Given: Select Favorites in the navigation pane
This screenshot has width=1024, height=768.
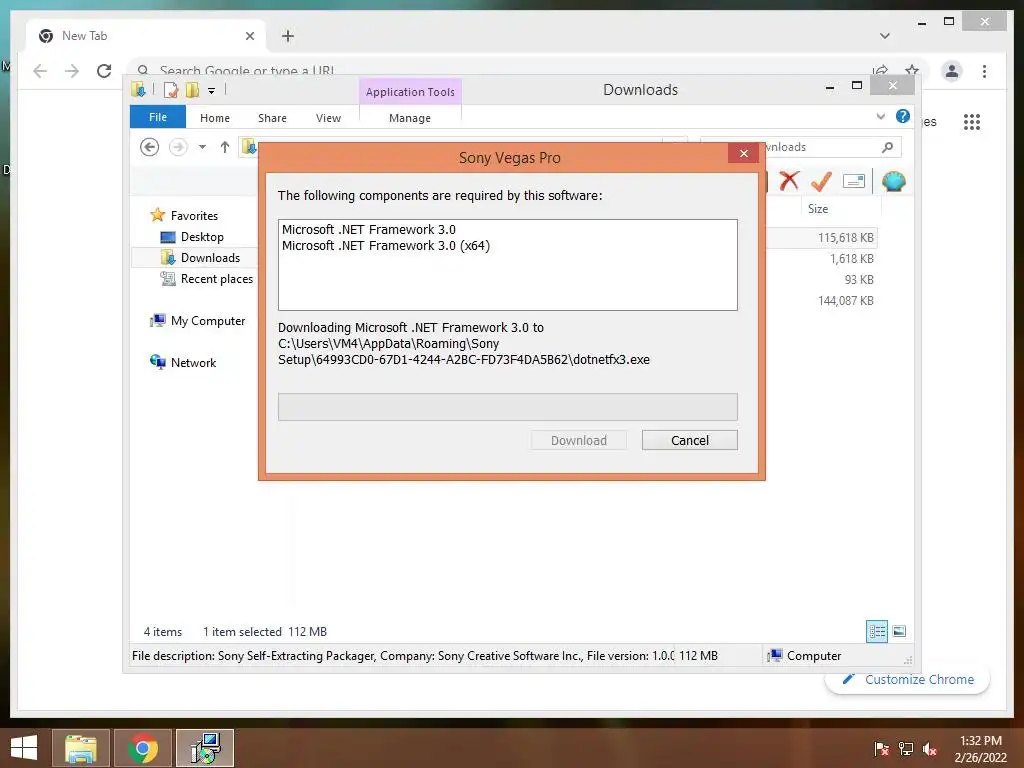Looking at the screenshot, I should point(194,216).
